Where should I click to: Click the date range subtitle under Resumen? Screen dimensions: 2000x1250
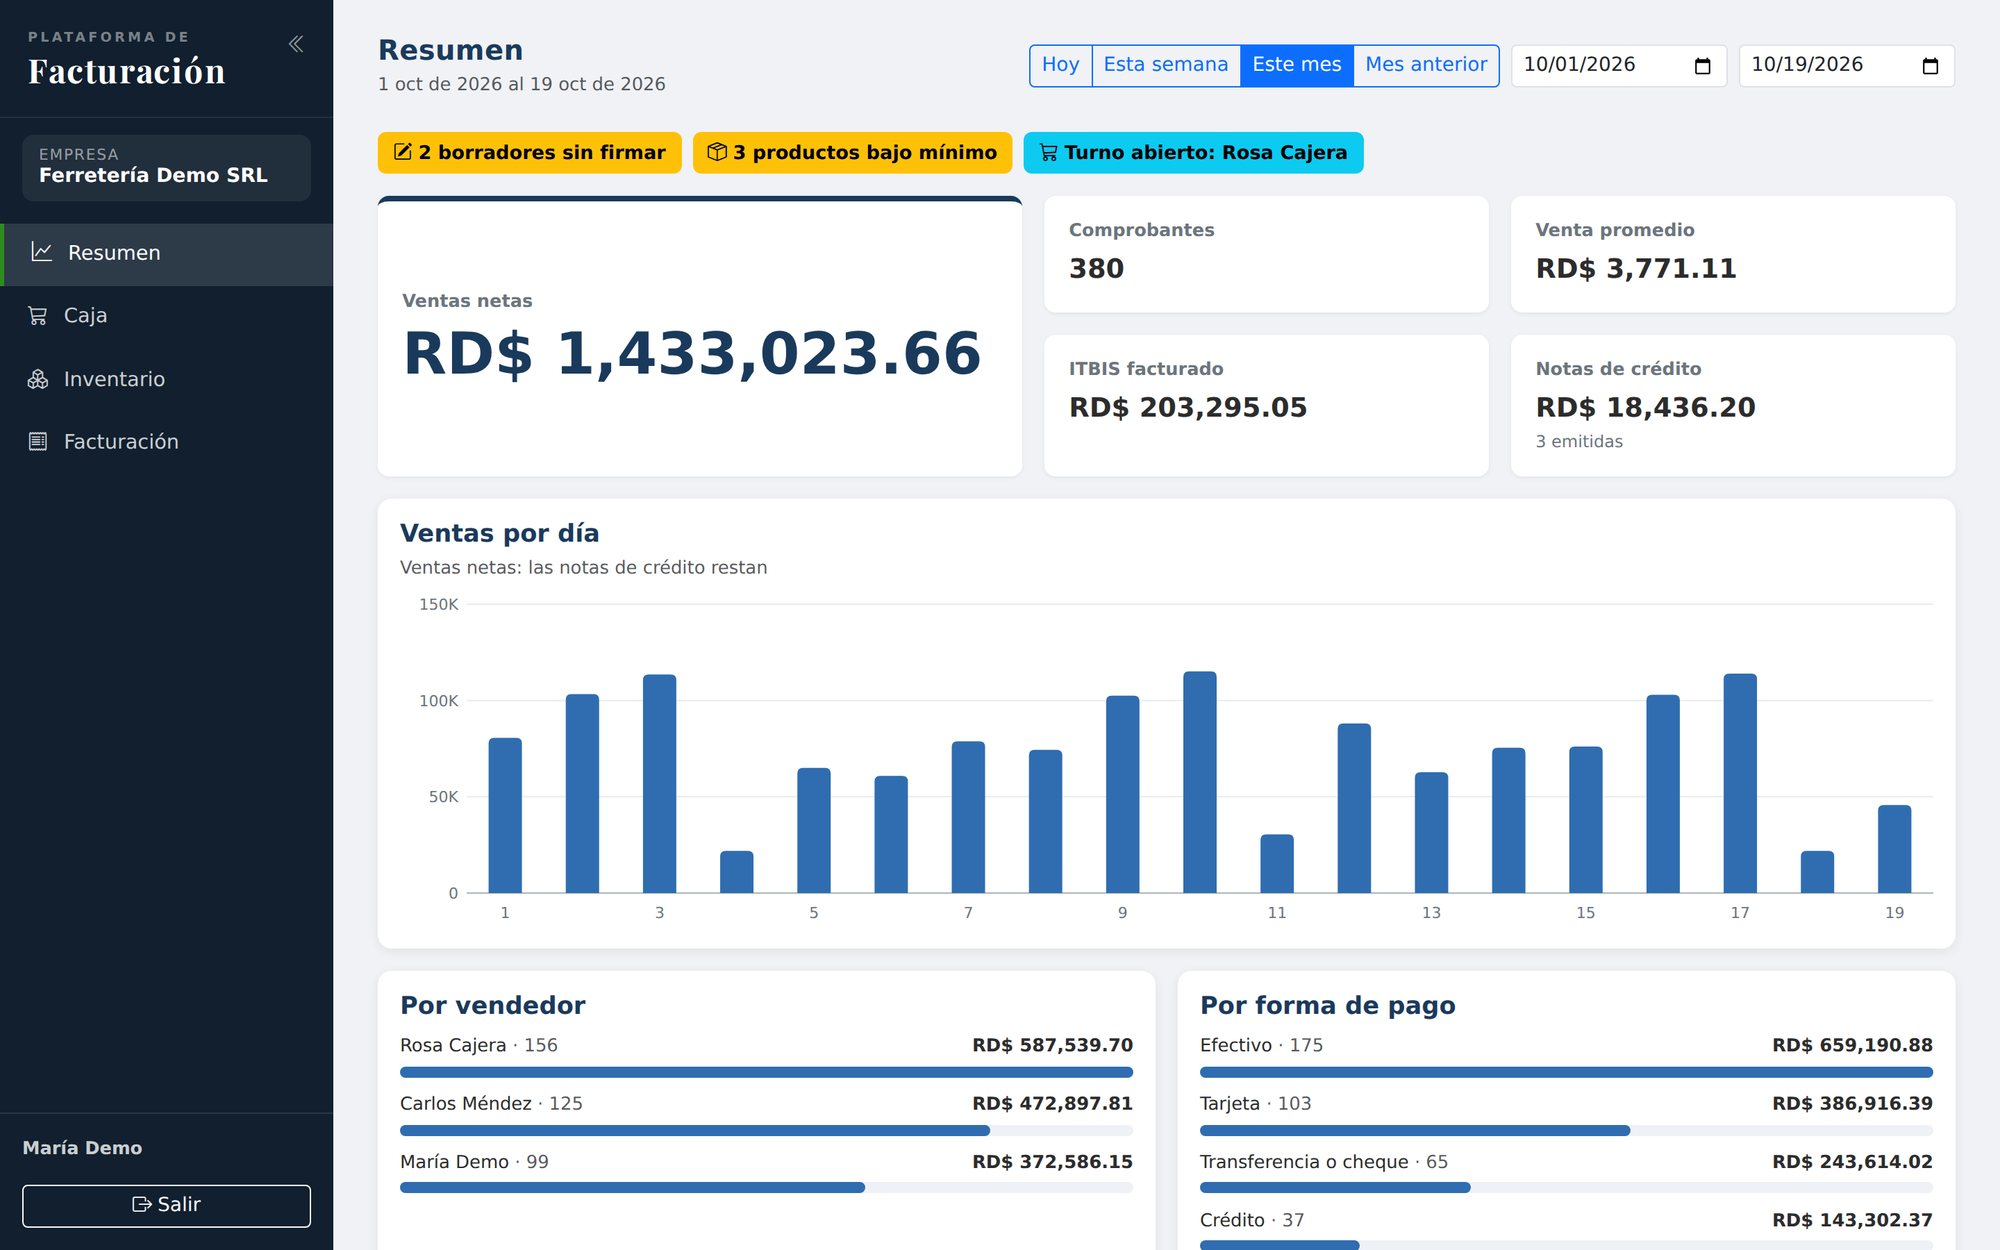521,84
